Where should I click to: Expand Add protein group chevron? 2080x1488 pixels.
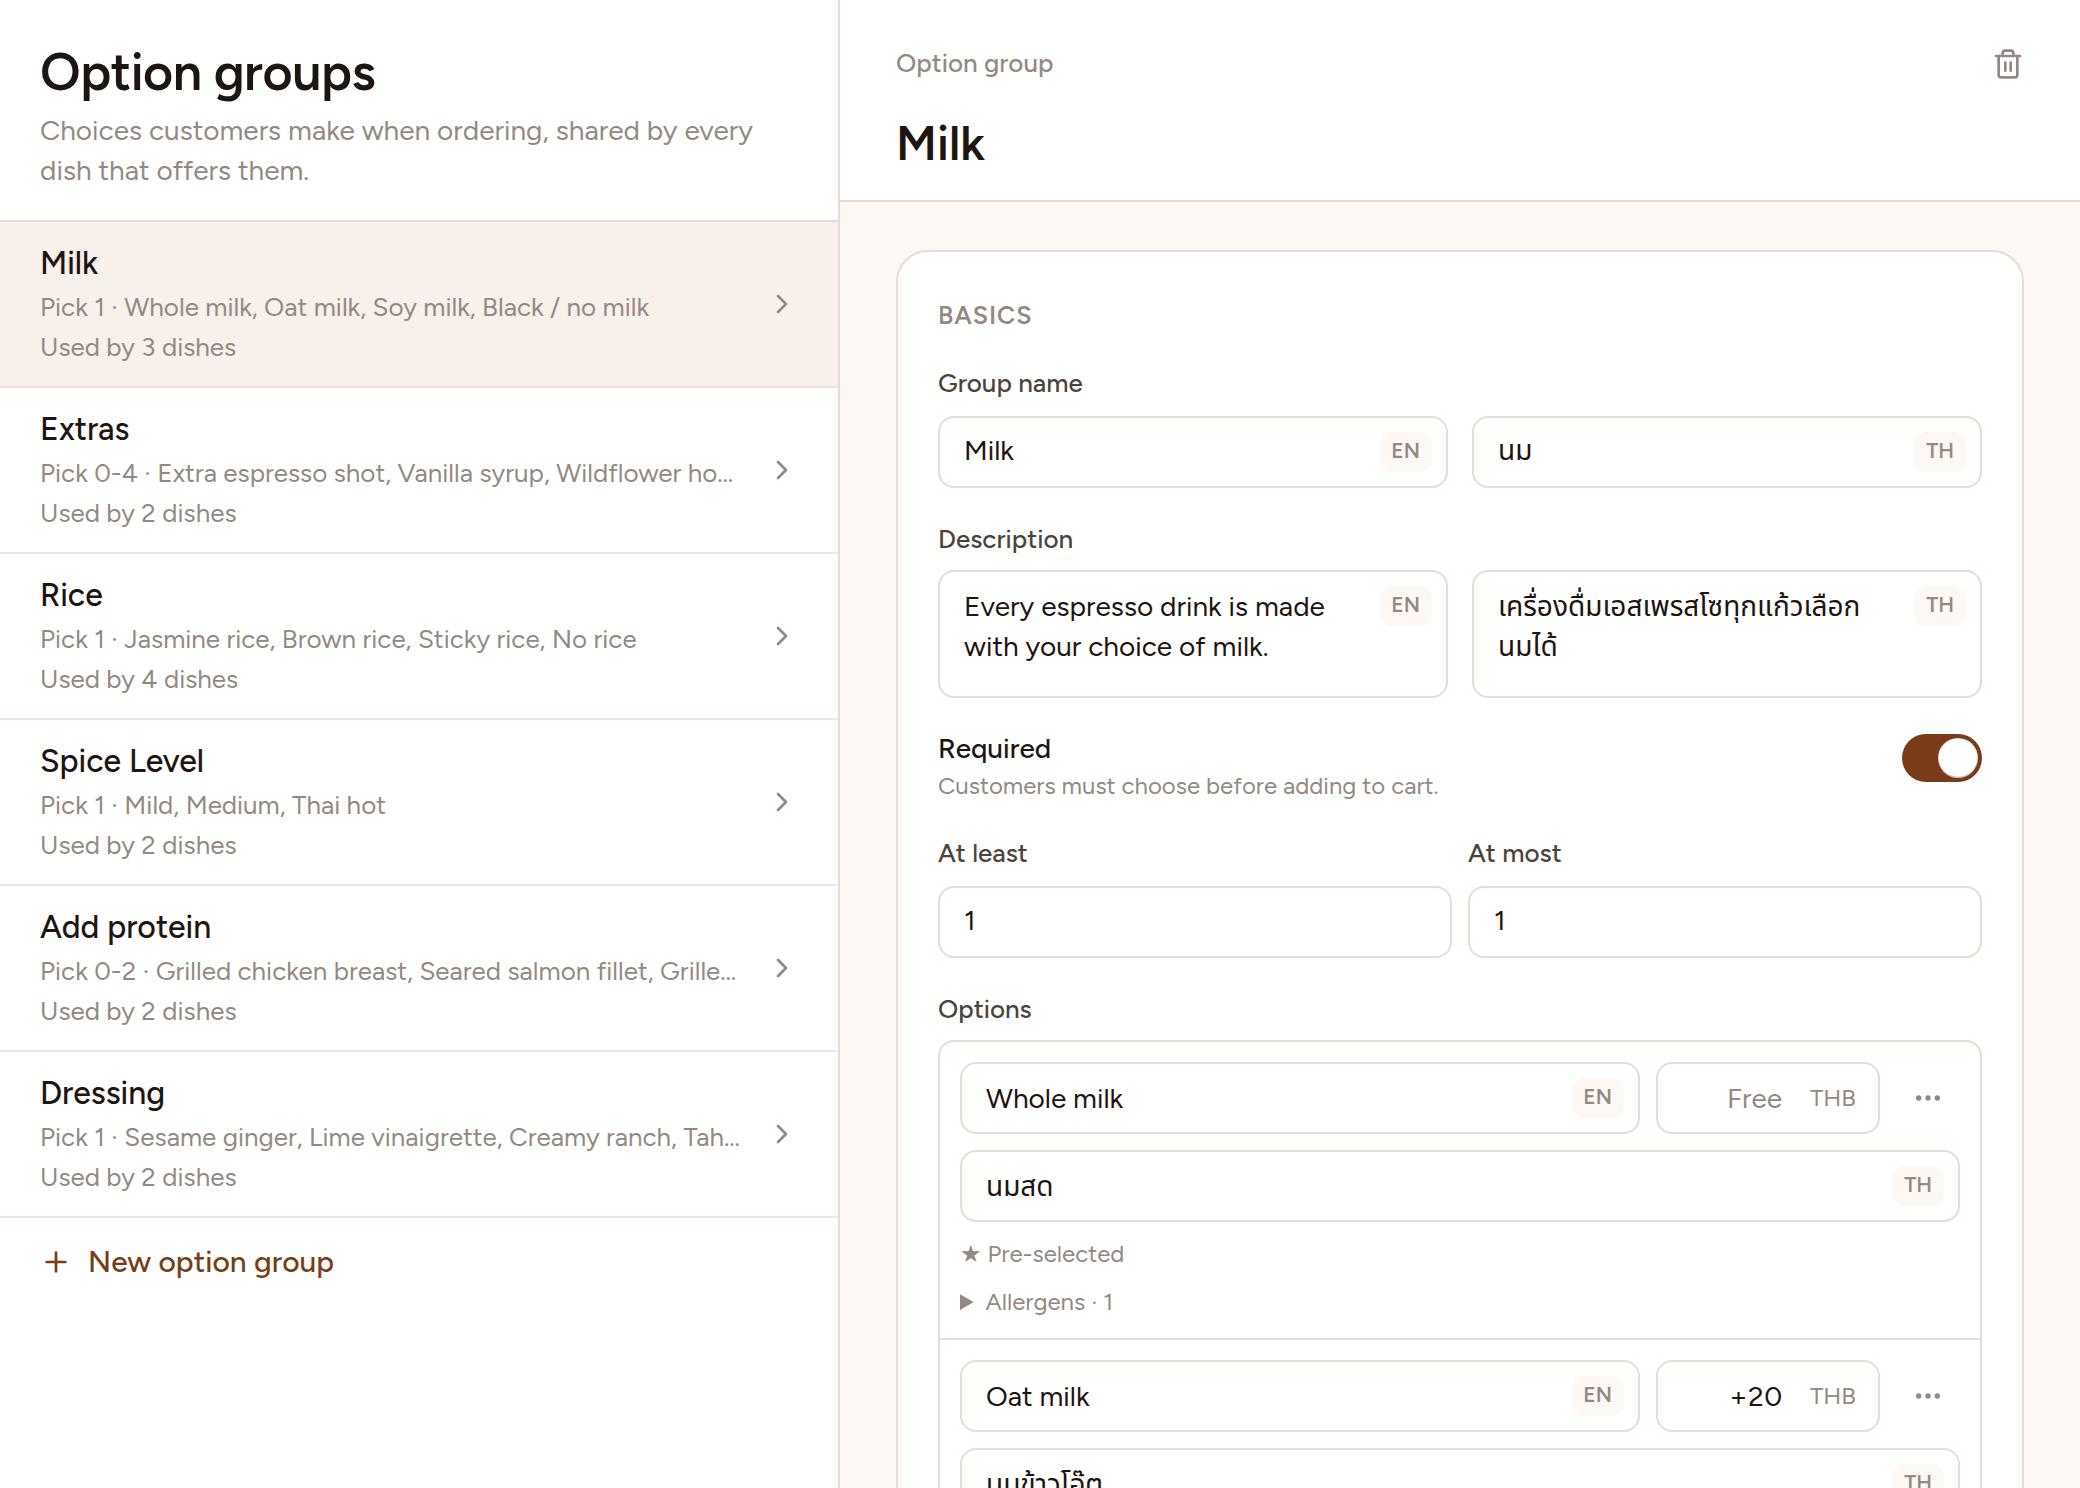pos(782,968)
